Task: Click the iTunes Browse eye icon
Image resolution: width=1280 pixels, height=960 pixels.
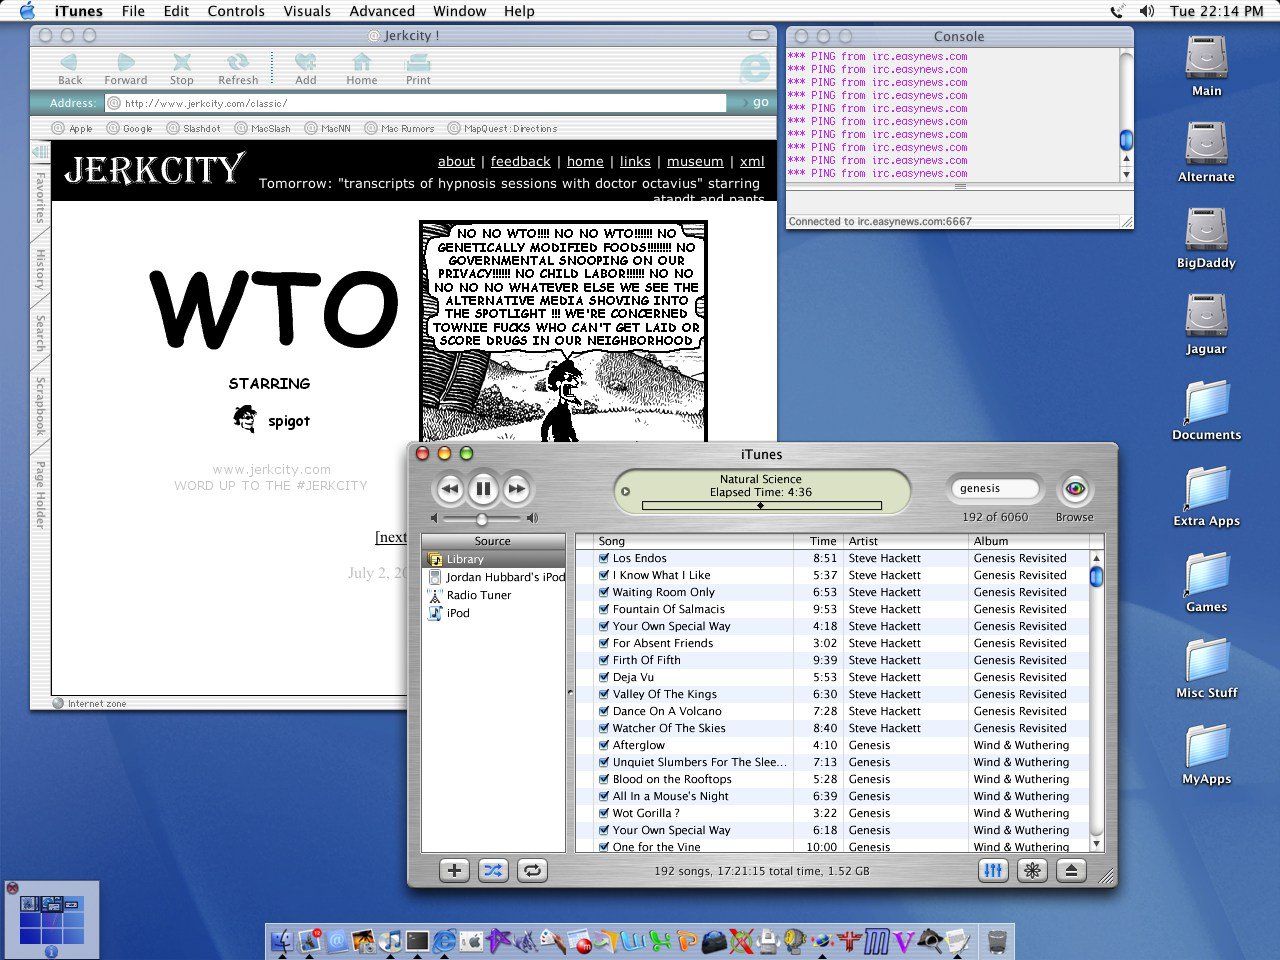Action: 1075,489
